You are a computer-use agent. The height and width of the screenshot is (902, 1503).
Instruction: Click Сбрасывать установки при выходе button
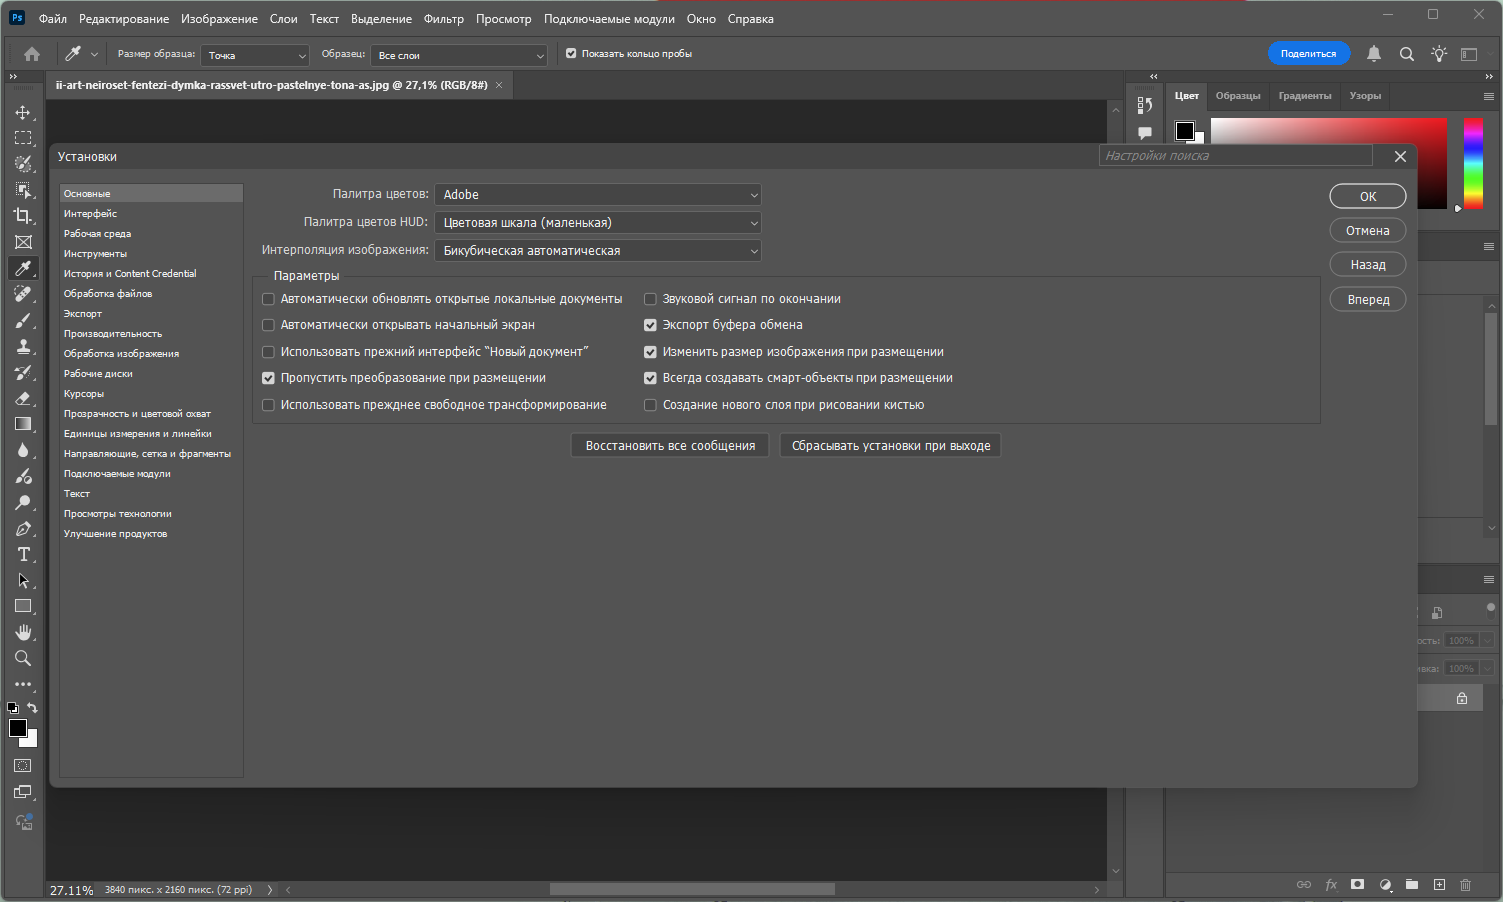(891, 446)
